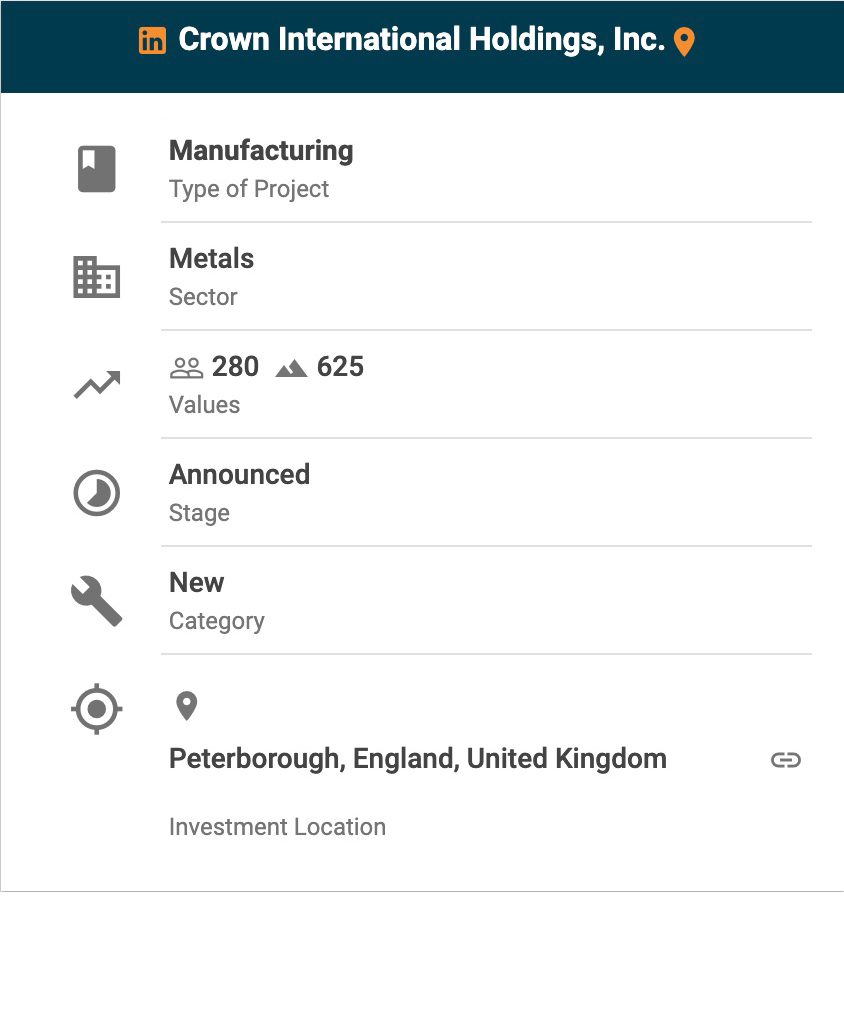This screenshot has width=844, height=1010.
Task: Click the bookmark icon beside Manufacturing
Action: pyautogui.click(x=97, y=169)
